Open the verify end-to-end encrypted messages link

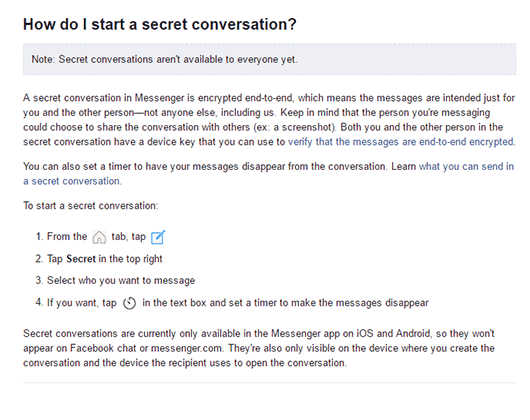point(401,142)
